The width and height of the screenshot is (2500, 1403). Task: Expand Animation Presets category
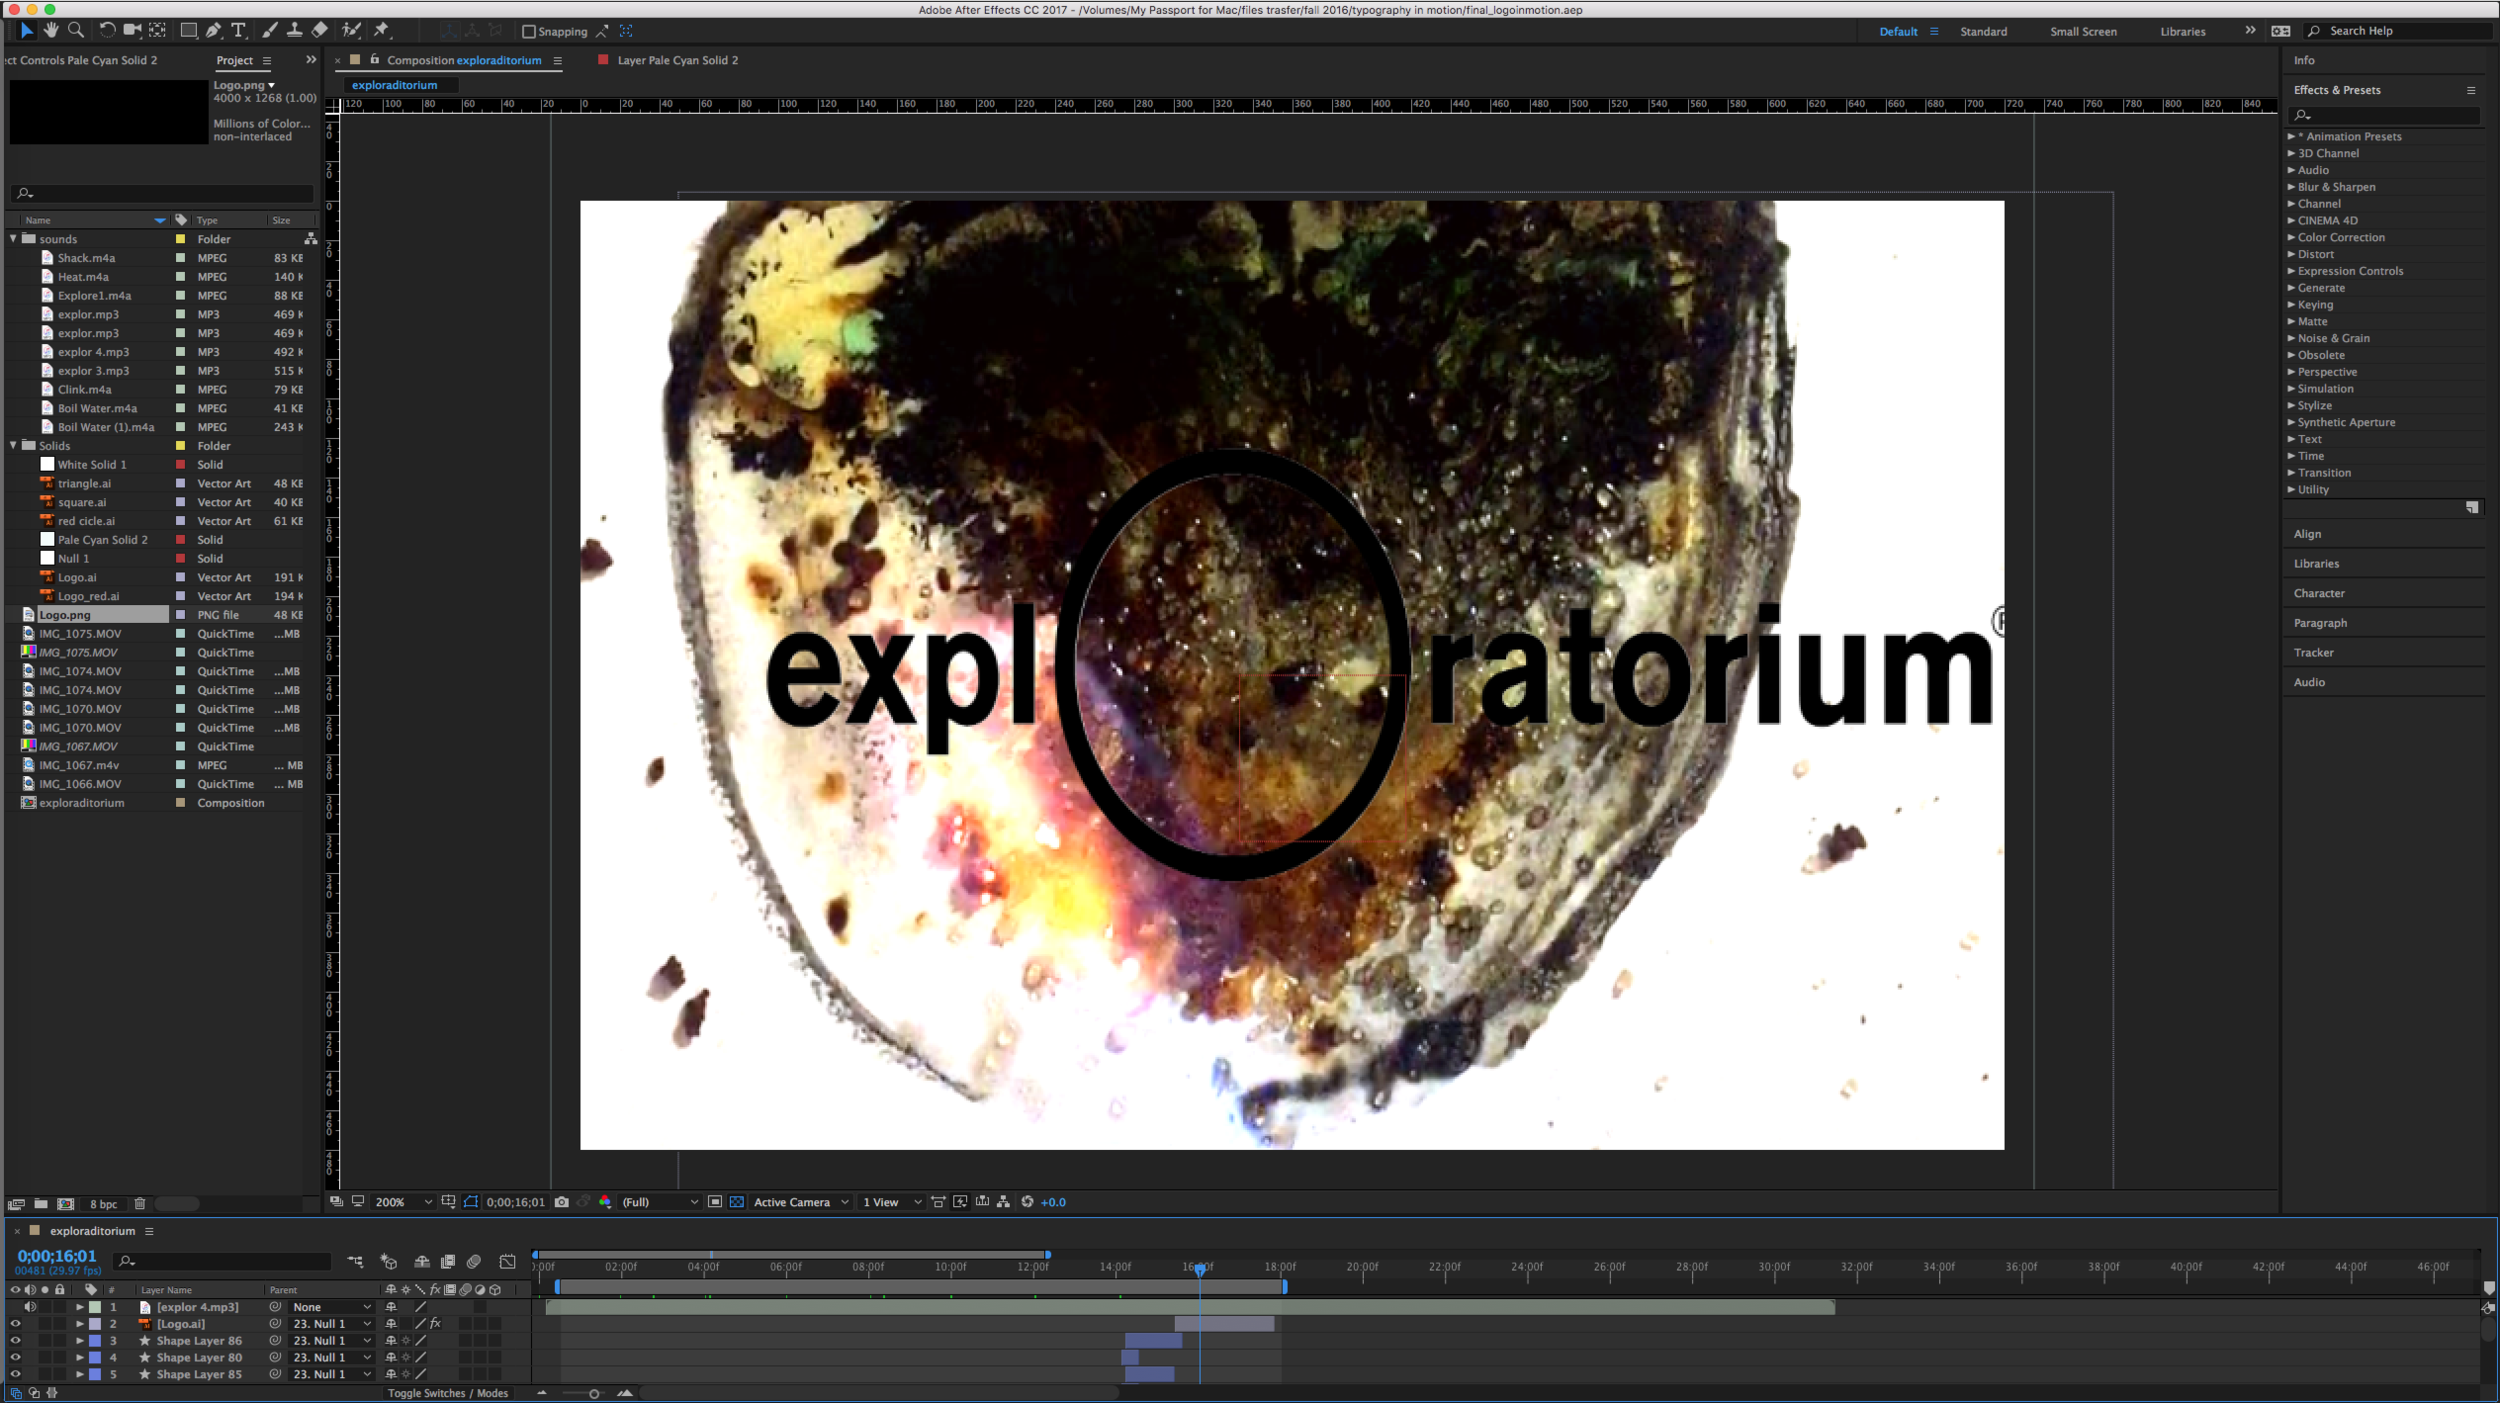click(2291, 137)
